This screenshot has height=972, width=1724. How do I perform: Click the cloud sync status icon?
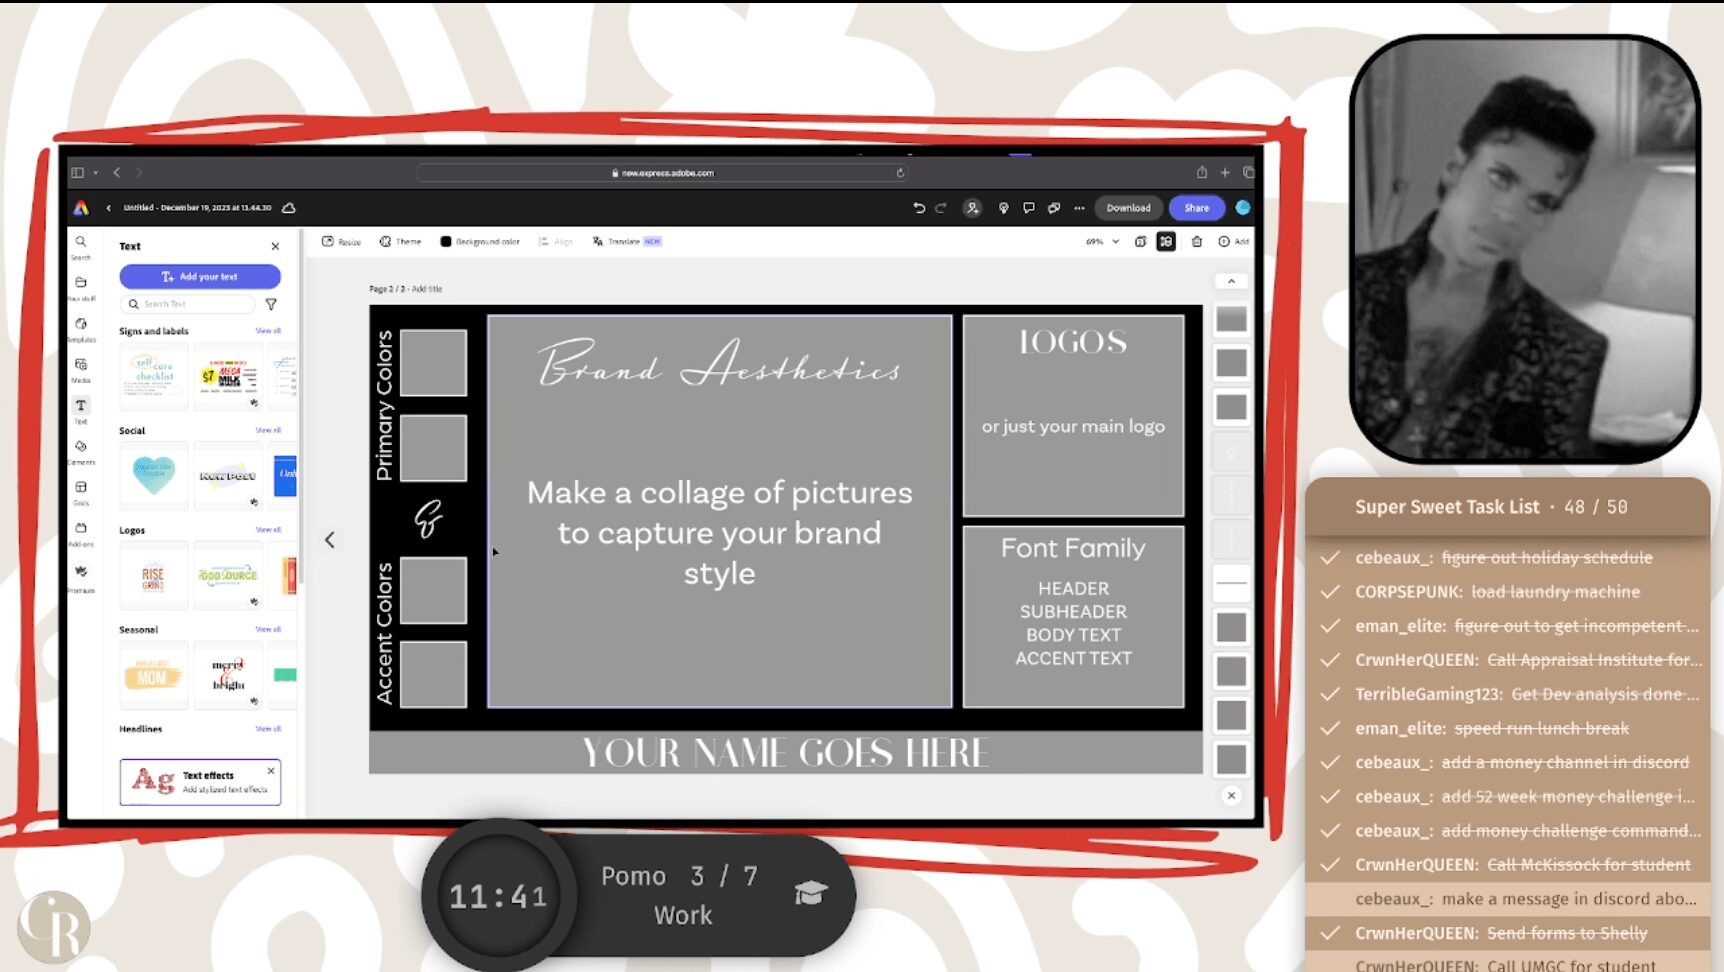pyautogui.click(x=289, y=208)
